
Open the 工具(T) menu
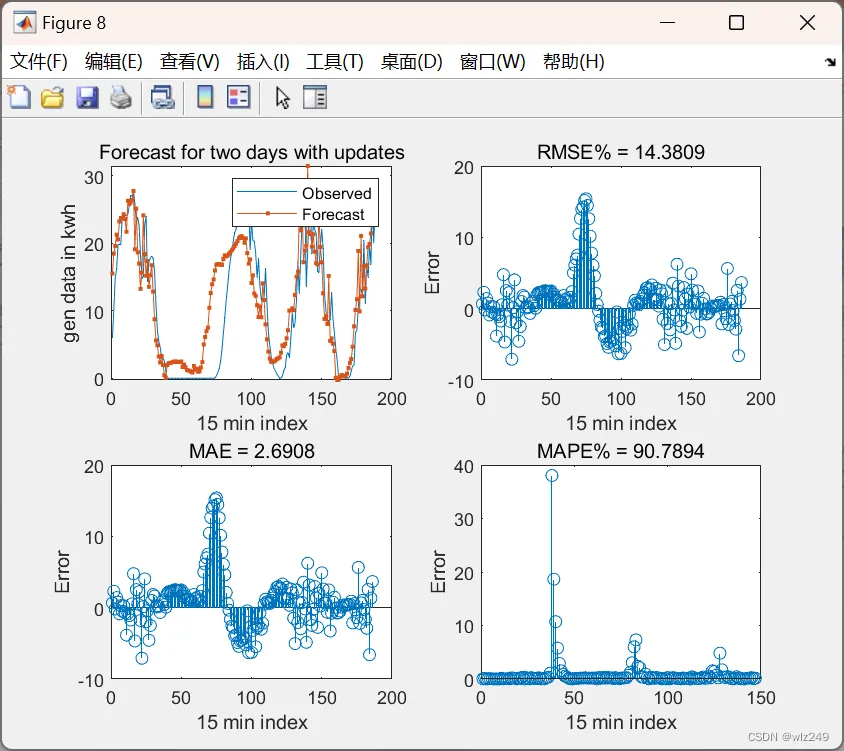[x=335, y=61]
